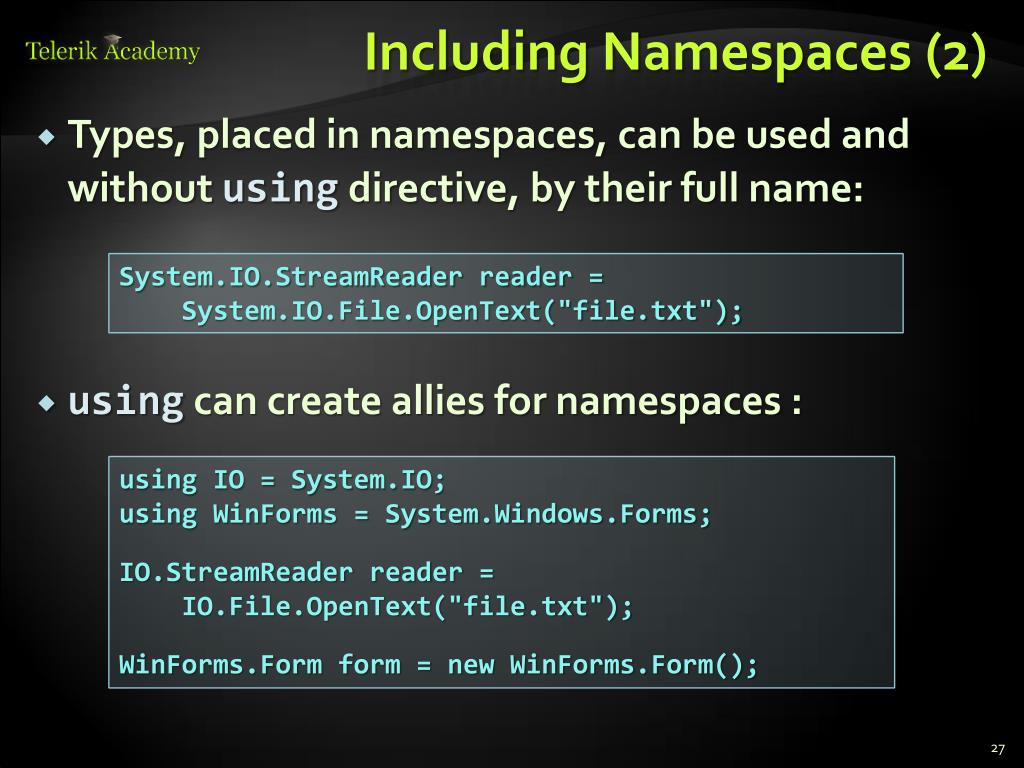The height and width of the screenshot is (768, 1024).
Task: Click code line 'using WinForms = System.Windows.Forms;'
Action: [x=415, y=514]
